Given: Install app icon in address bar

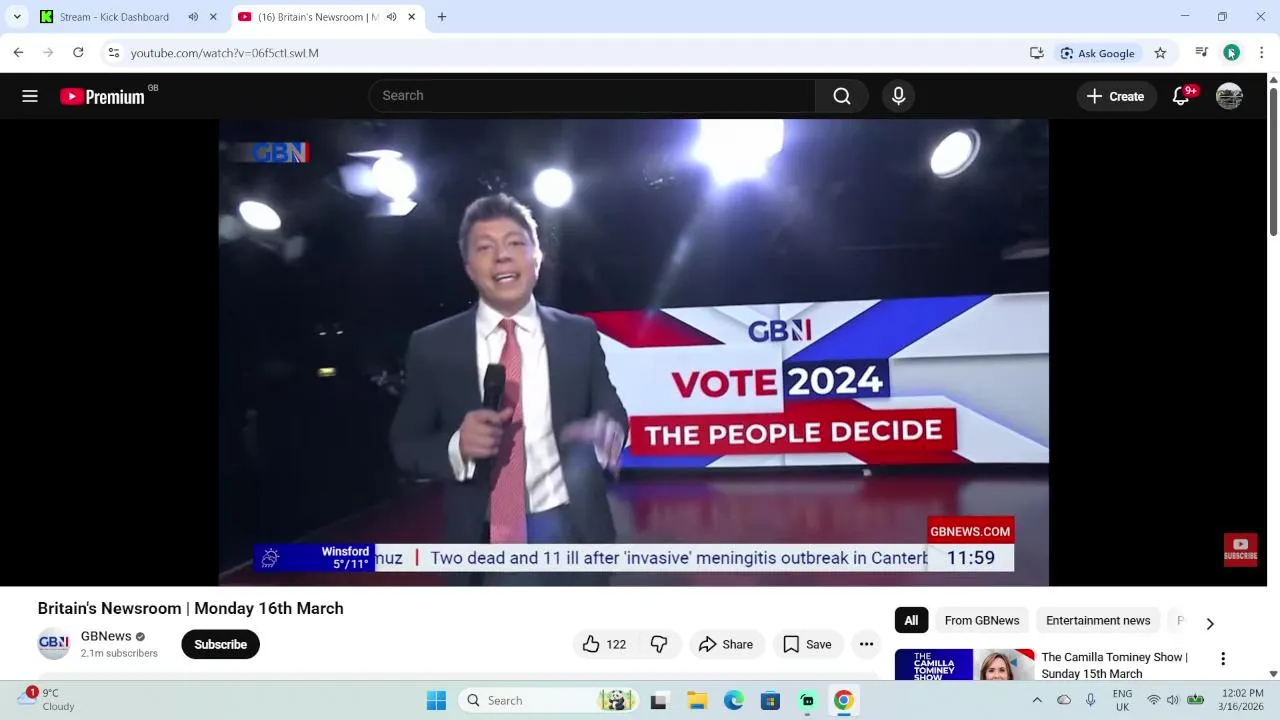Looking at the screenshot, I should tap(1037, 53).
